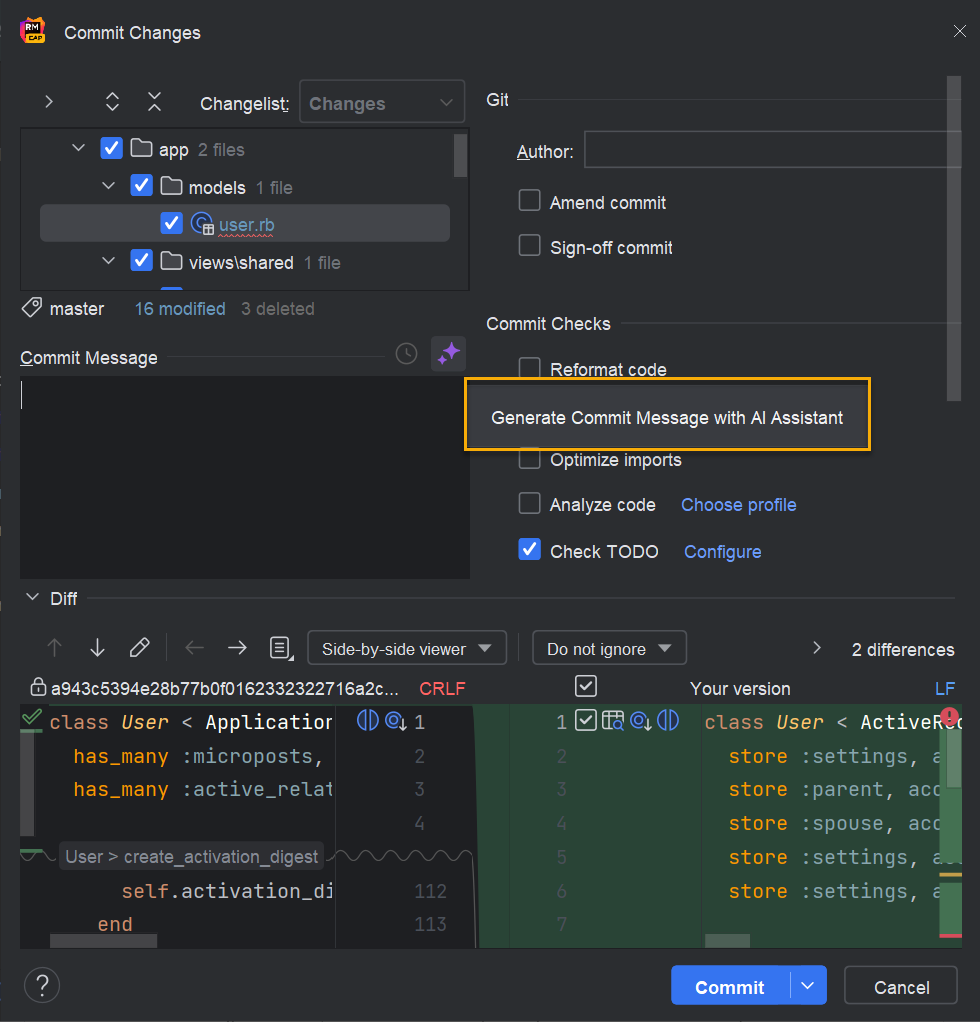The image size is (980, 1022).
Task: Click the User > create_activation_digest breadcrumb
Action: click(192, 856)
